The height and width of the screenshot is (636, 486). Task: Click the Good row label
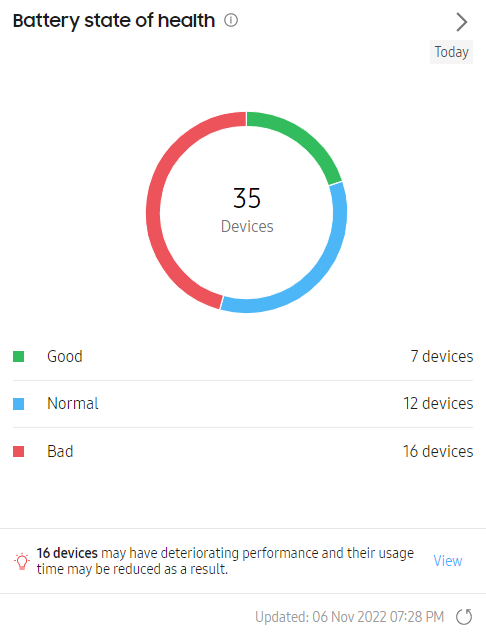click(65, 357)
